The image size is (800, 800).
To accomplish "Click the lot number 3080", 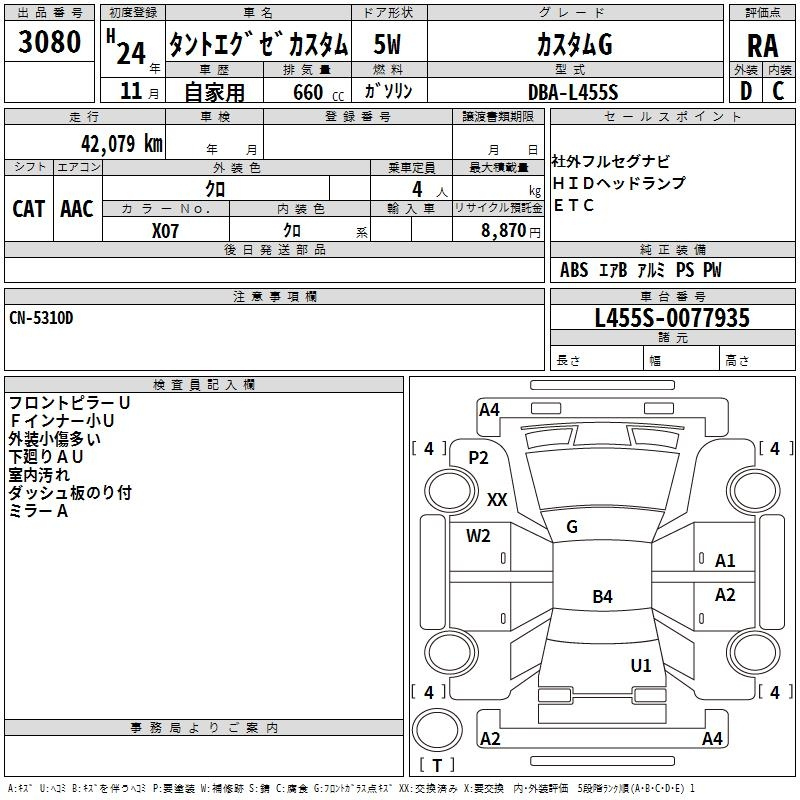I will 49,41.
